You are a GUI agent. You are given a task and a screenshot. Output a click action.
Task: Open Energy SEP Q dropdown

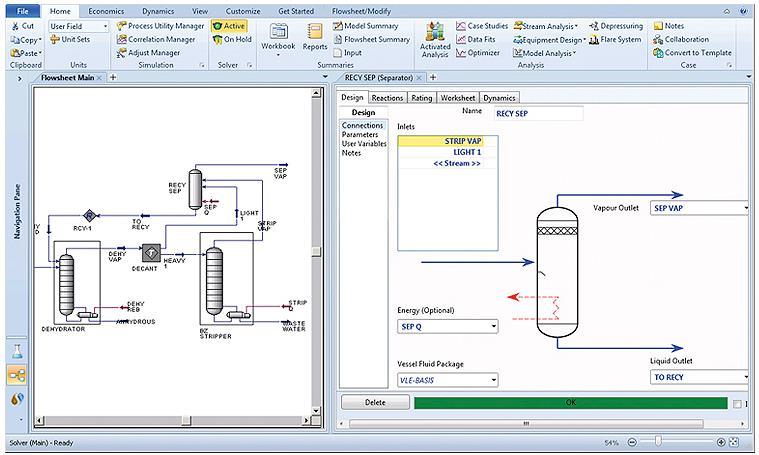coord(493,326)
